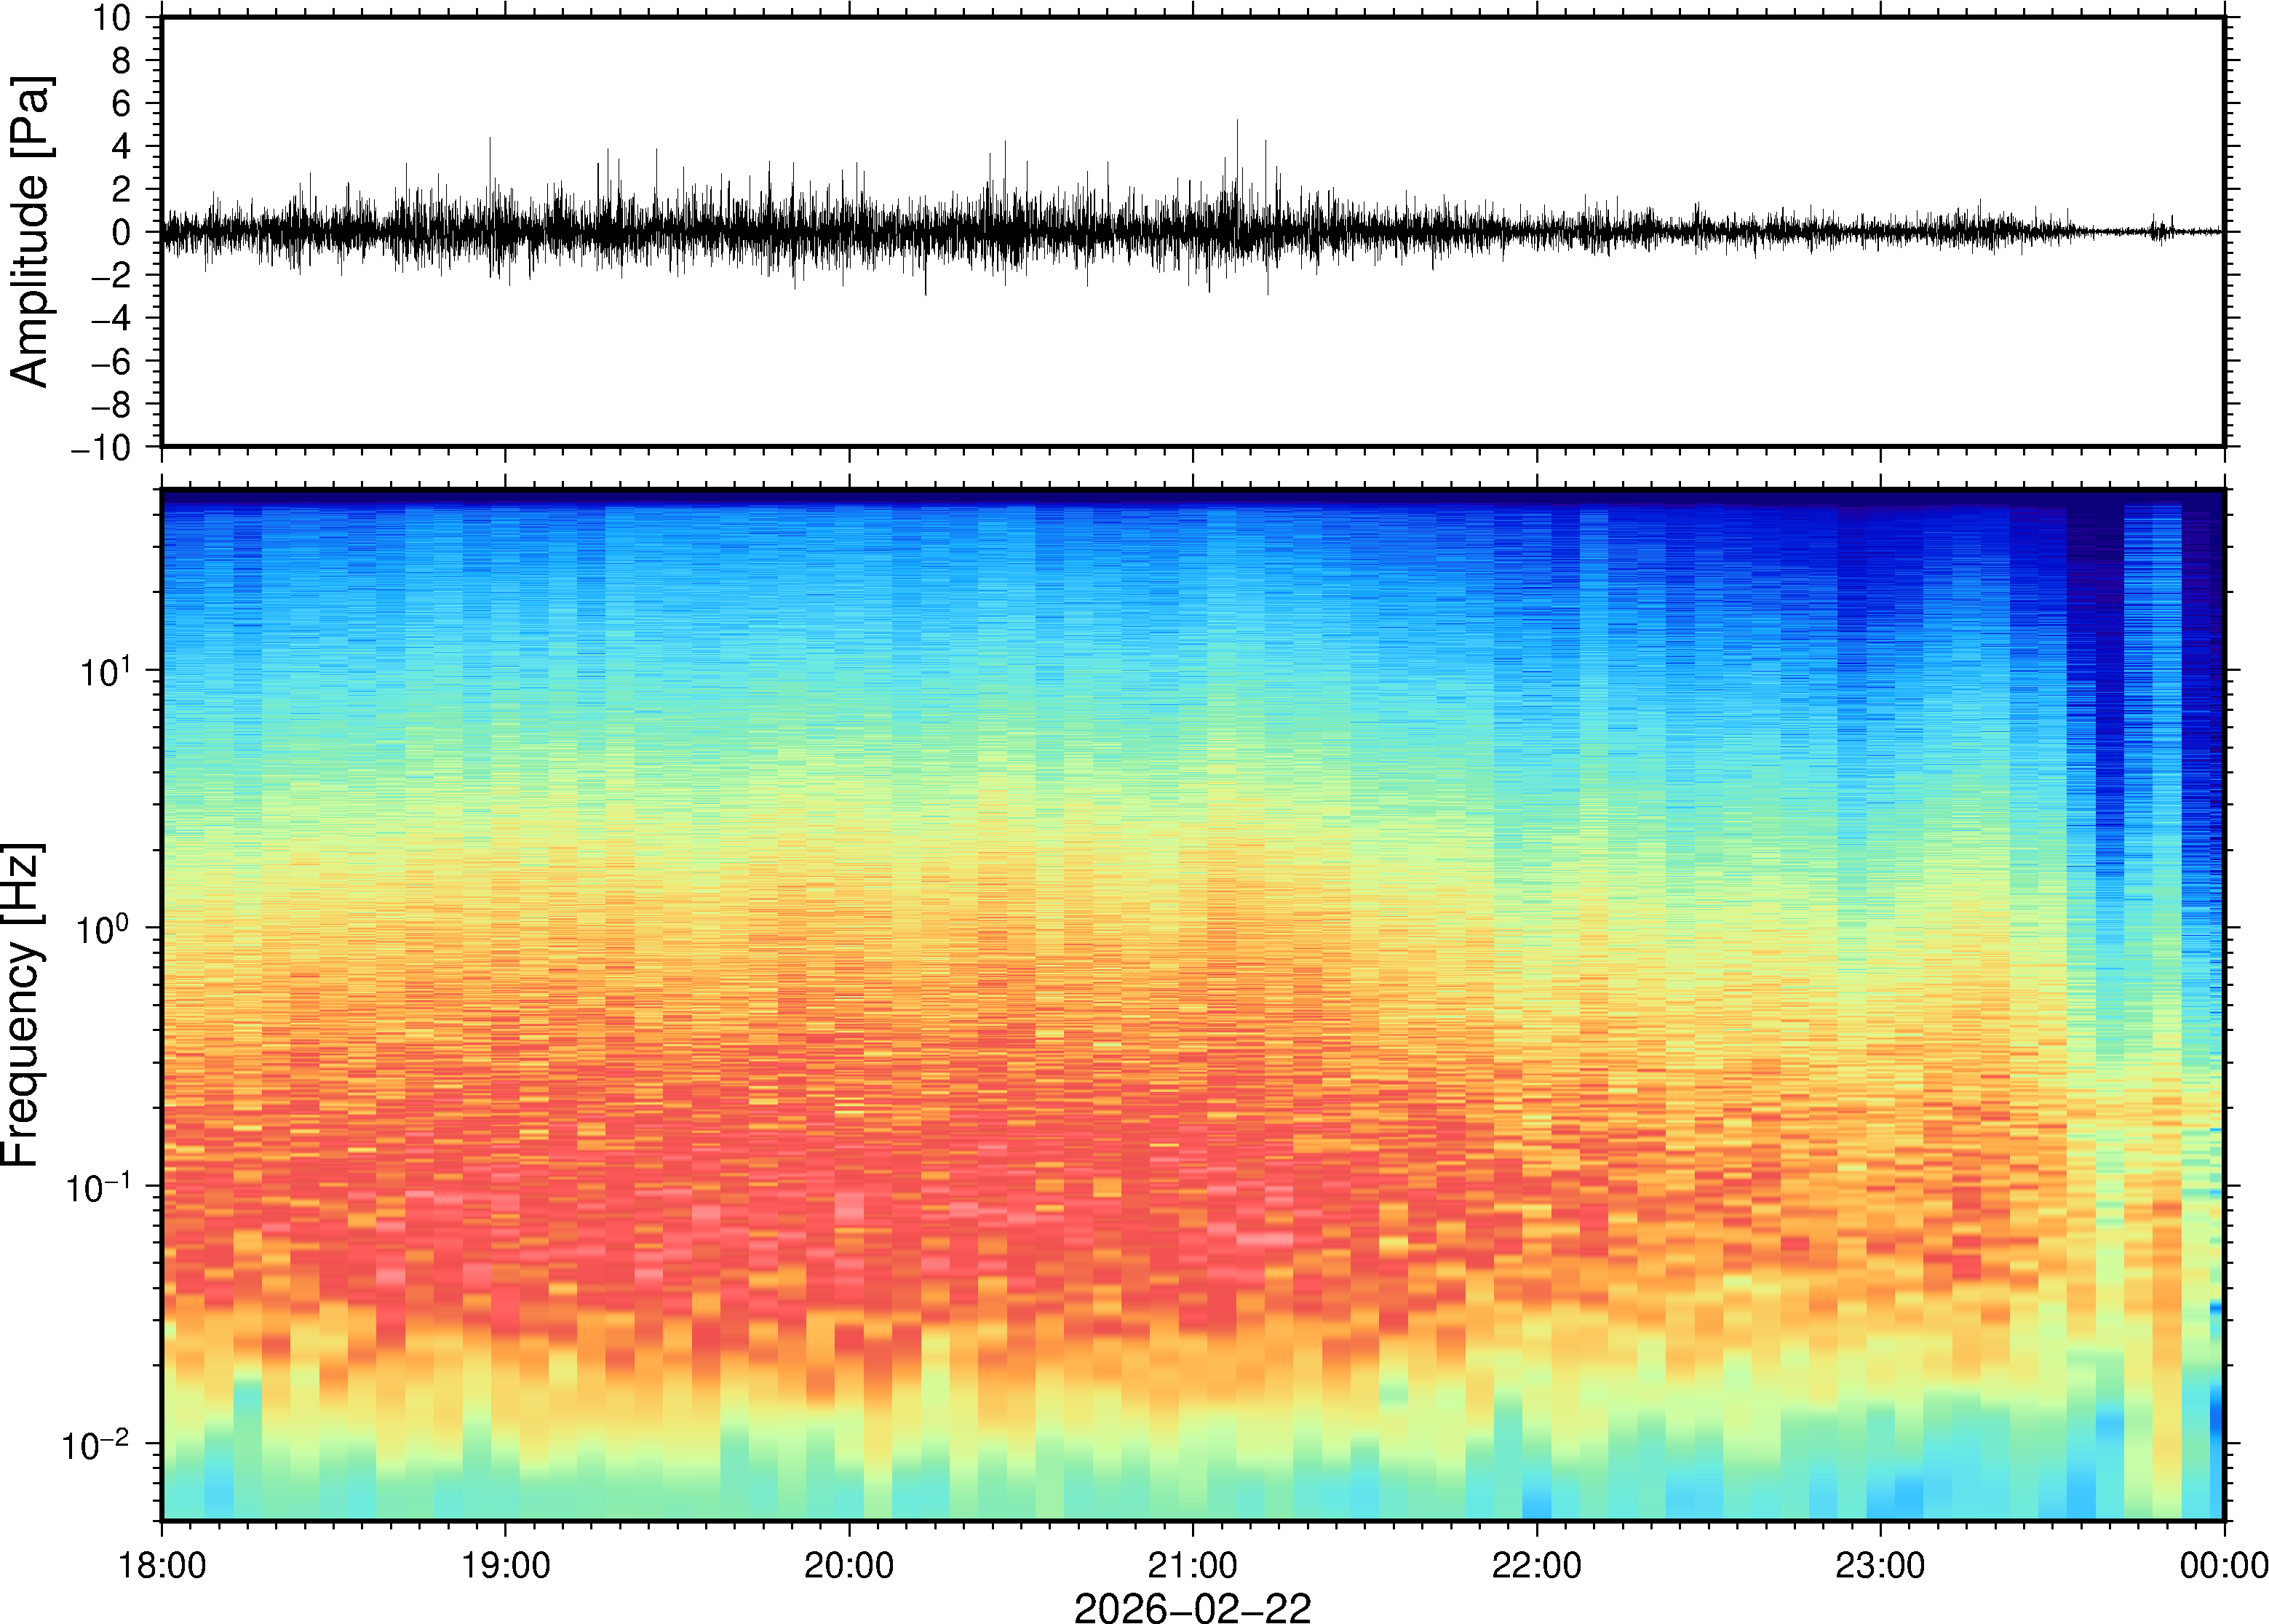This screenshot has width=2269, height=1624.
Task: Select the 22:00 time tick label
Action: tap(1536, 1565)
